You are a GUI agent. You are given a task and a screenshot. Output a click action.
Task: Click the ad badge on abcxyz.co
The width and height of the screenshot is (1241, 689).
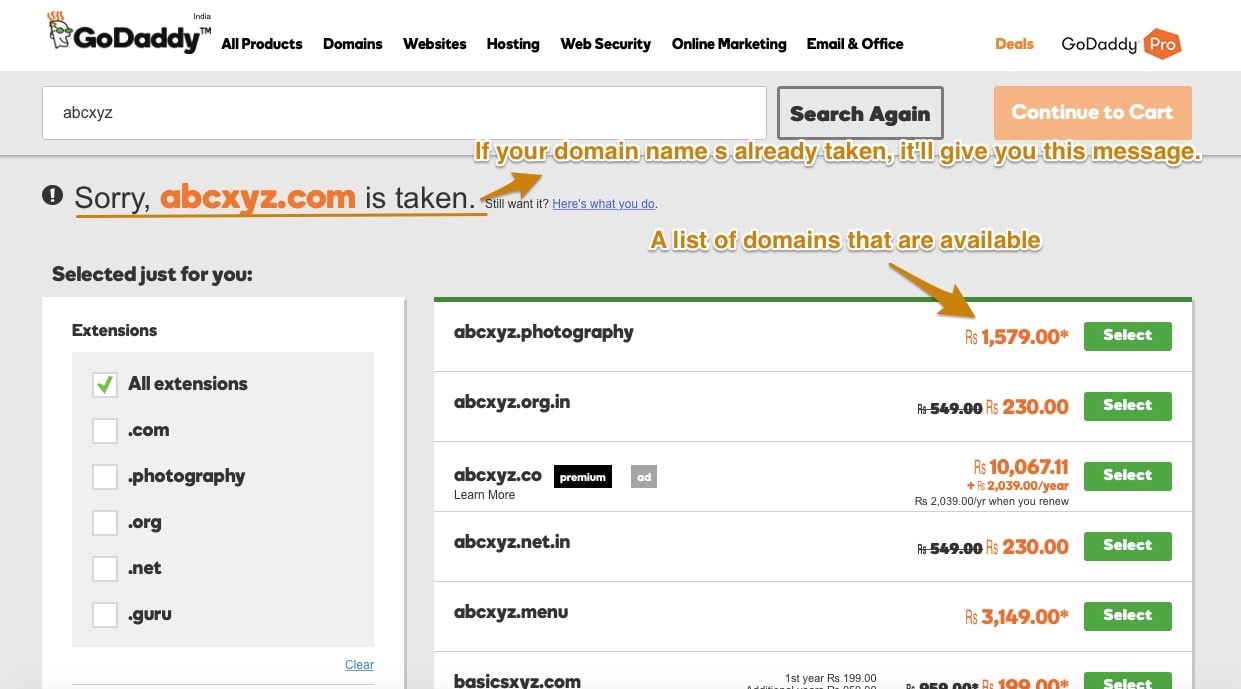[x=644, y=477]
